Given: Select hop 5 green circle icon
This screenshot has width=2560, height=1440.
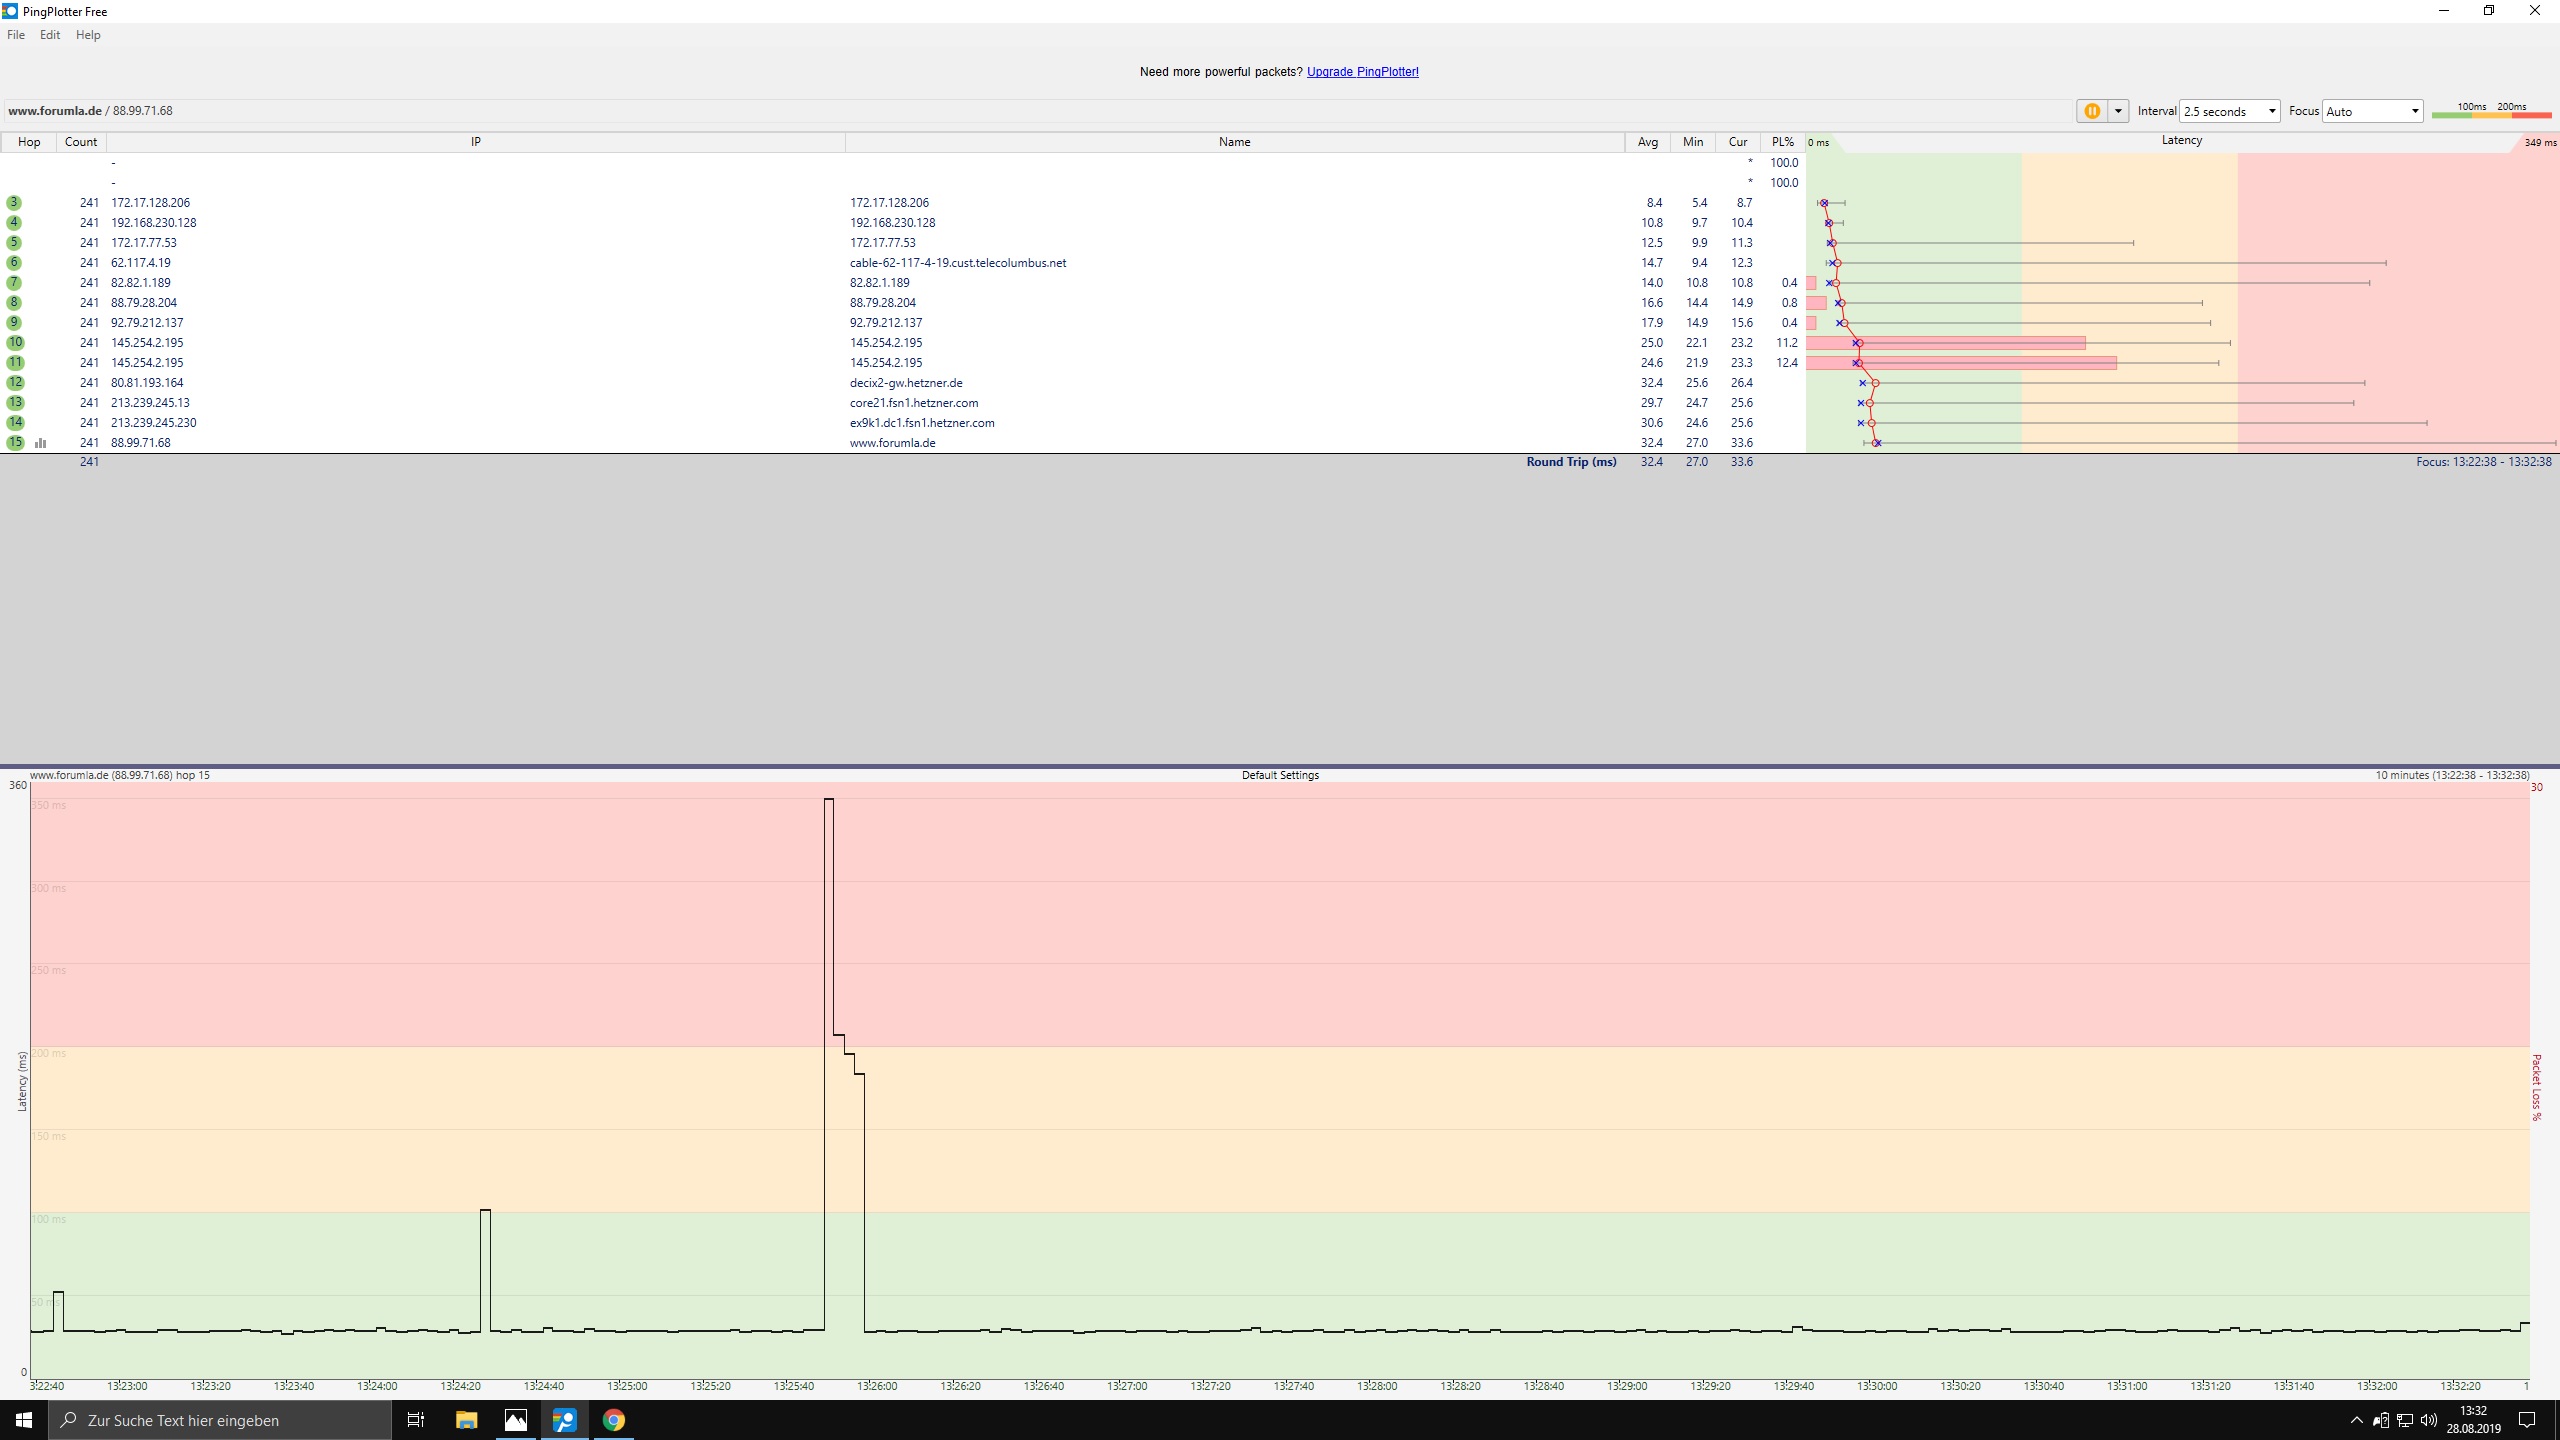Looking at the screenshot, I should click(x=14, y=243).
